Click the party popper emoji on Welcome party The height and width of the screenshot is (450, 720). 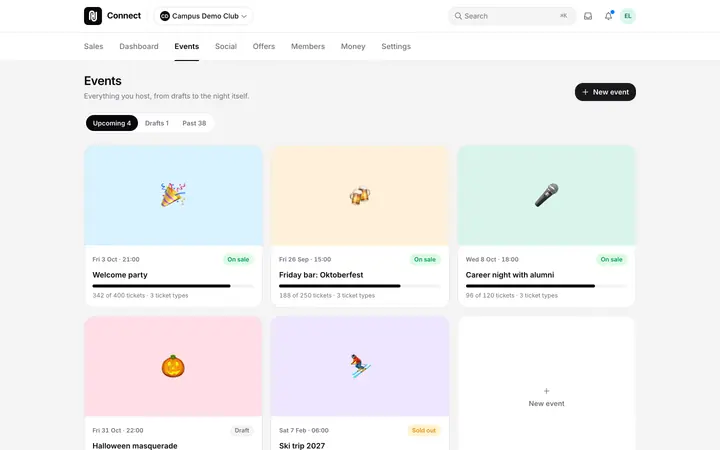pyautogui.click(x=173, y=195)
